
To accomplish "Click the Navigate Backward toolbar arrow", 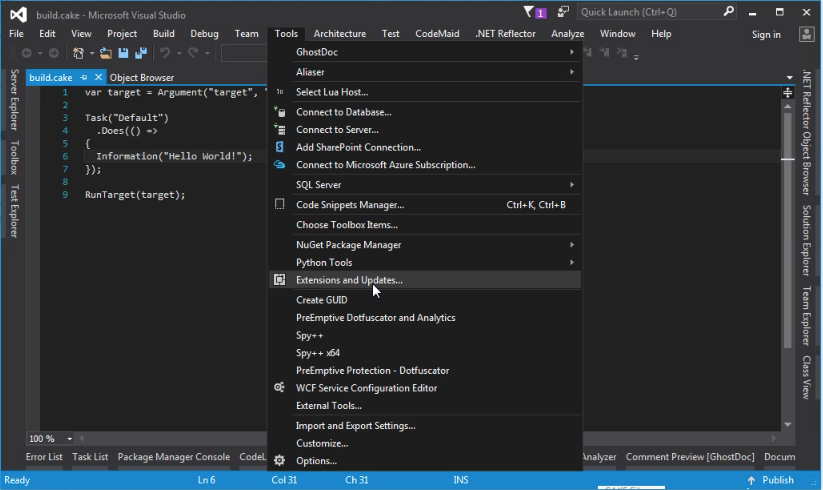I will (26, 53).
